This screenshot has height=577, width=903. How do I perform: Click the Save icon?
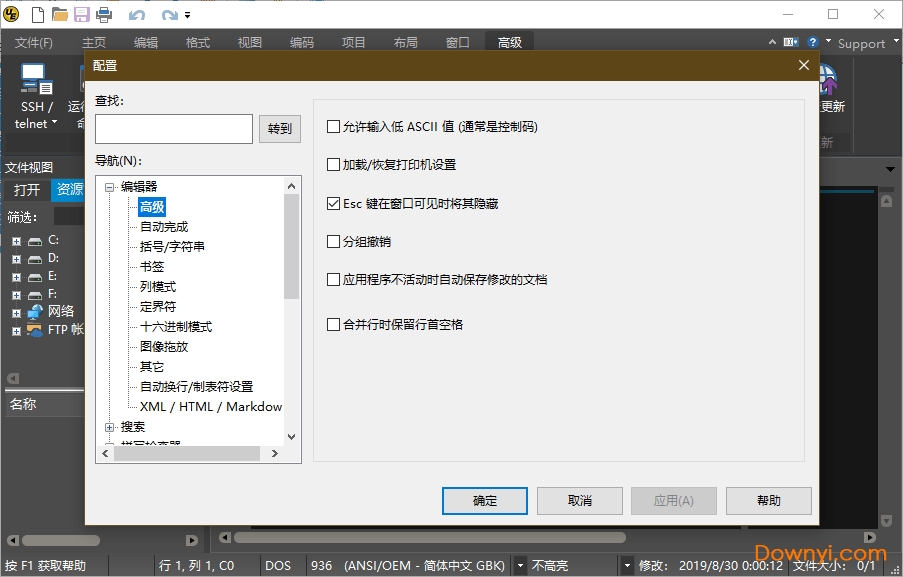82,14
